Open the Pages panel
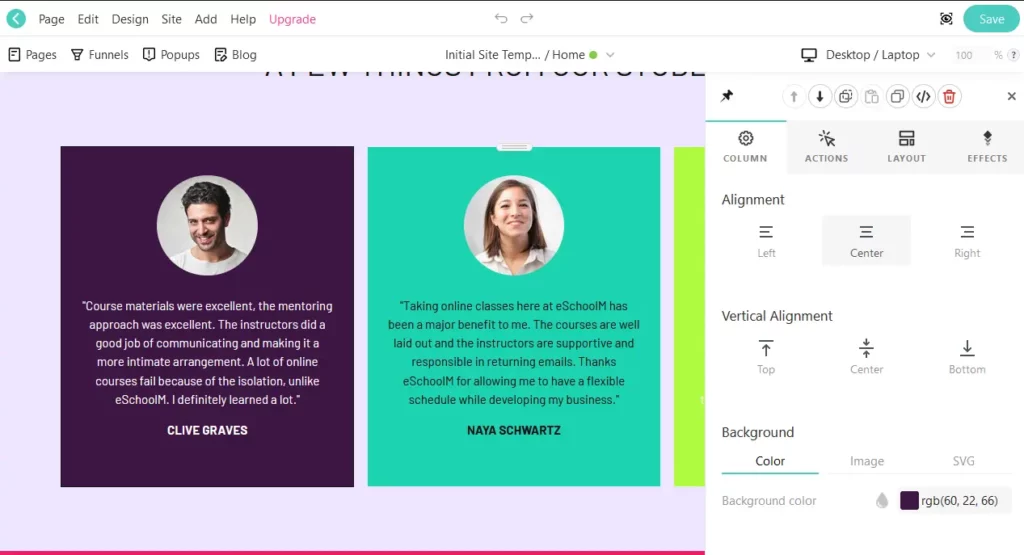This screenshot has width=1024, height=555. pyautogui.click(x=32, y=55)
